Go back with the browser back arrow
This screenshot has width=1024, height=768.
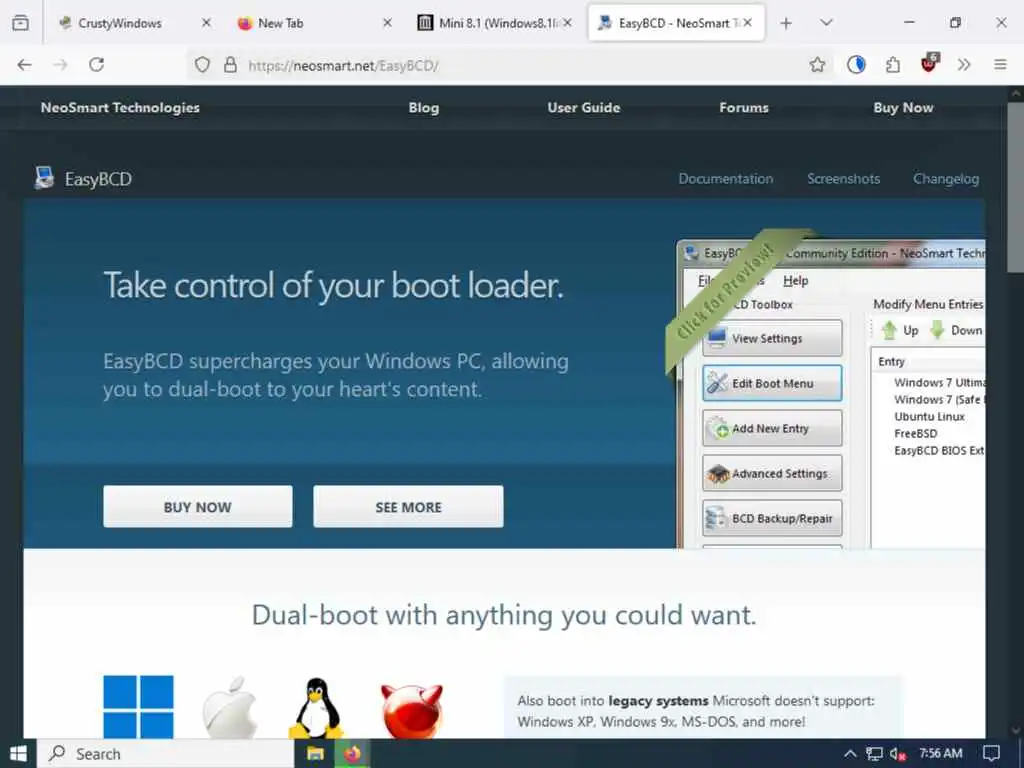pyautogui.click(x=24, y=65)
